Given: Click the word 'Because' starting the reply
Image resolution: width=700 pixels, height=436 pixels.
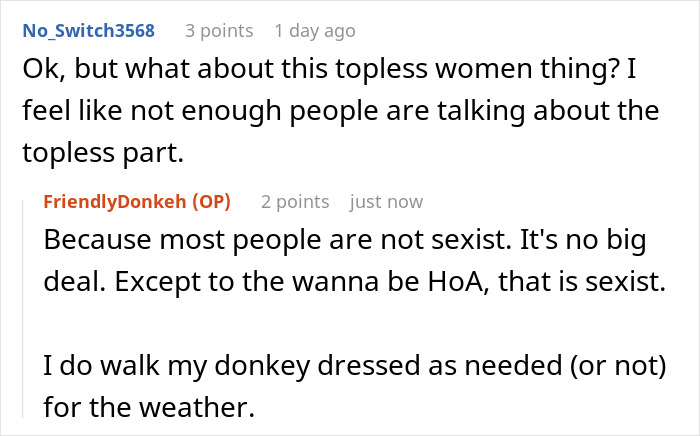Looking at the screenshot, I should [x=100, y=241].
